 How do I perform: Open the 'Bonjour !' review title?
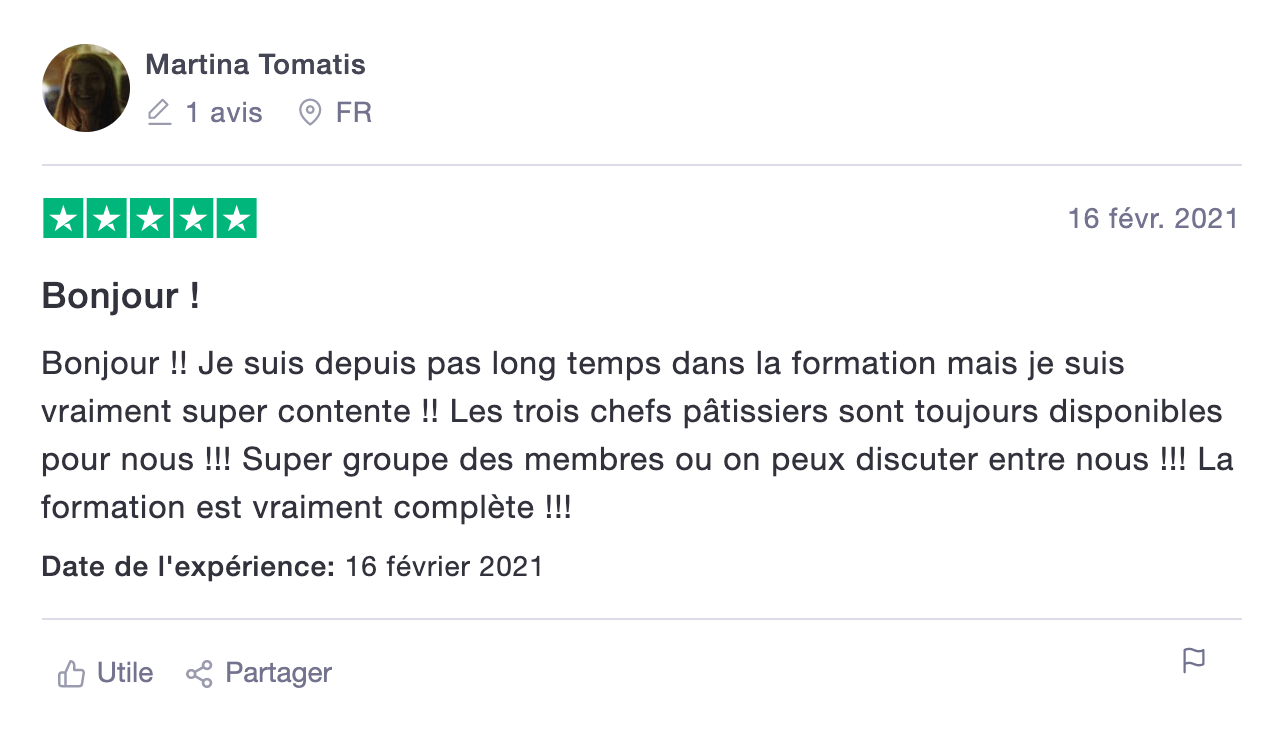[121, 296]
